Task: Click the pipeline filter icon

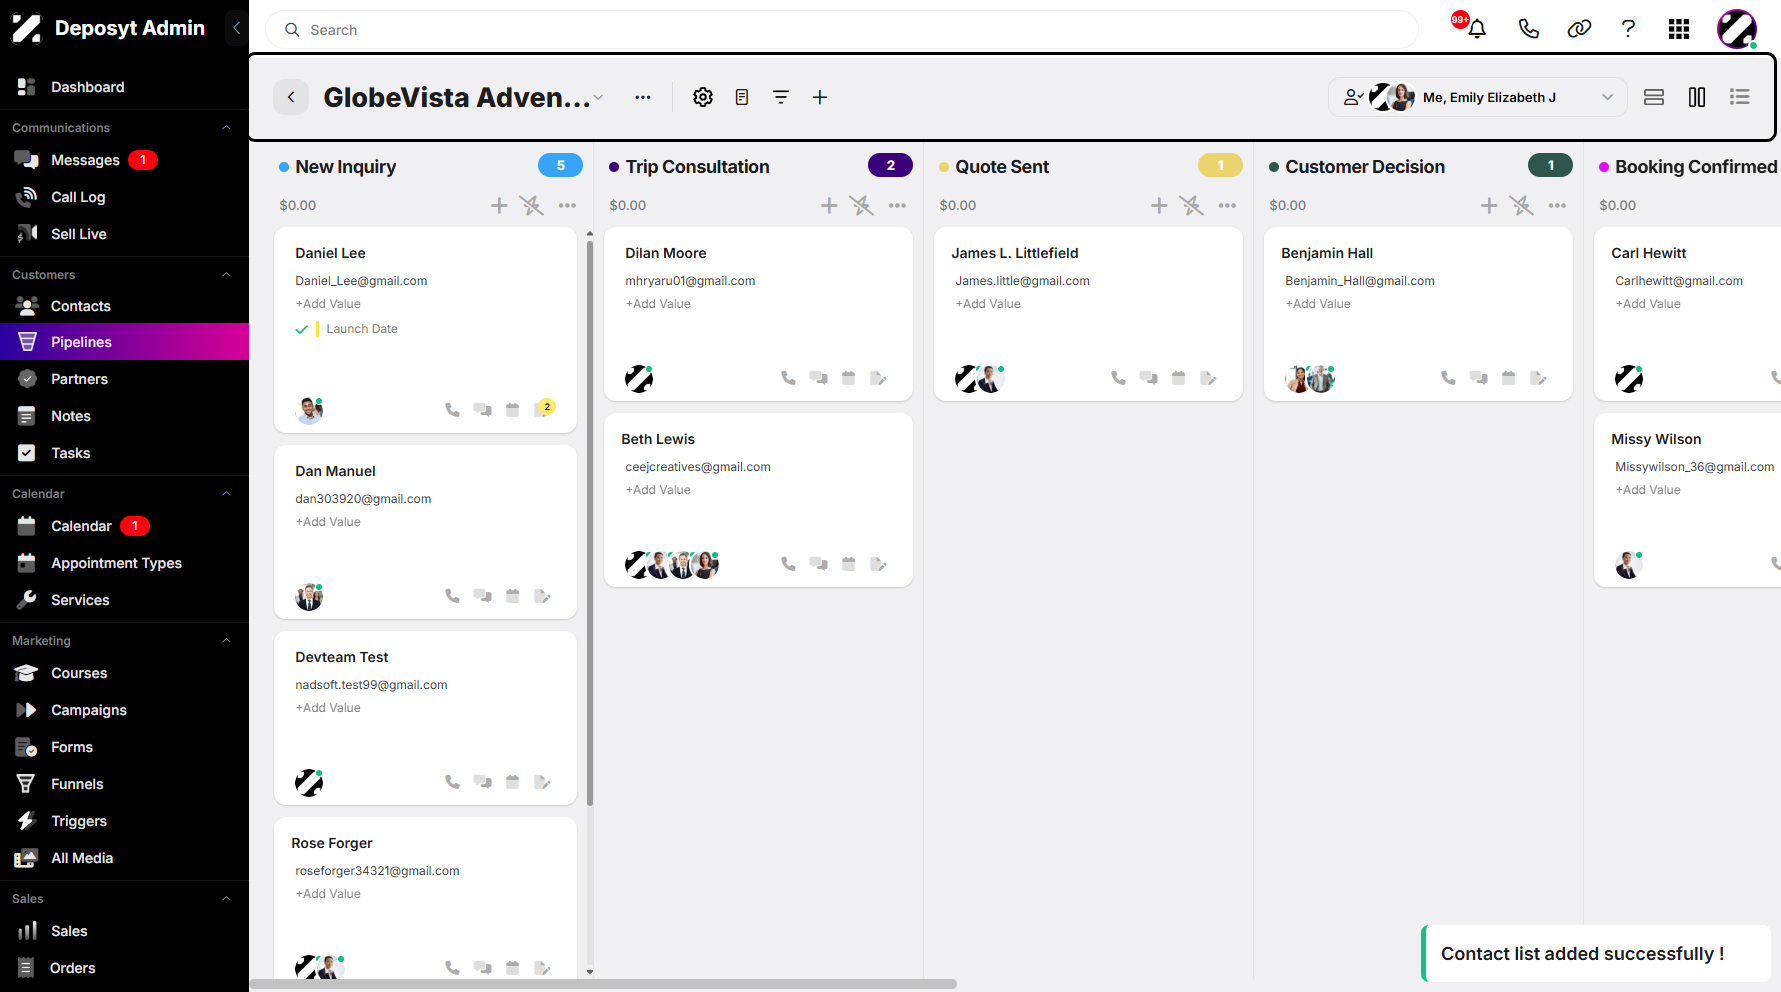Action: click(781, 97)
